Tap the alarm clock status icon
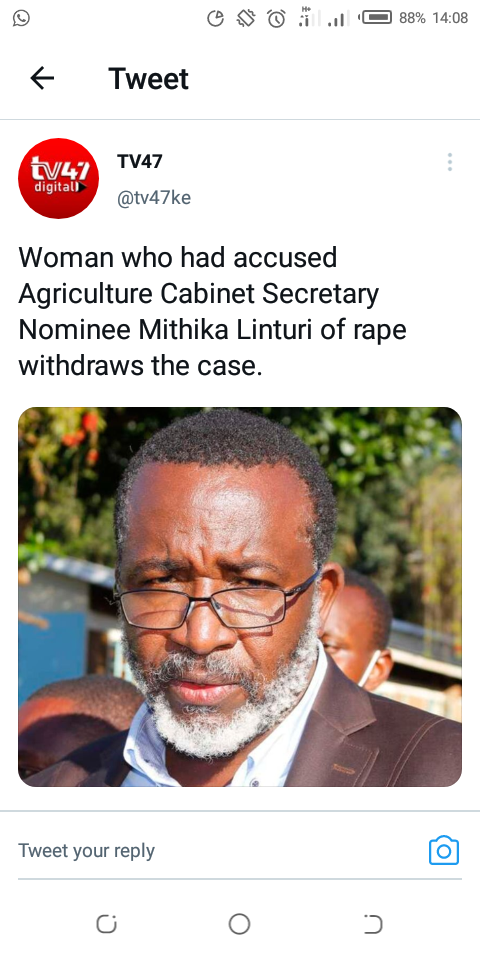Viewport: 480px width, 960px height. coord(276,18)
